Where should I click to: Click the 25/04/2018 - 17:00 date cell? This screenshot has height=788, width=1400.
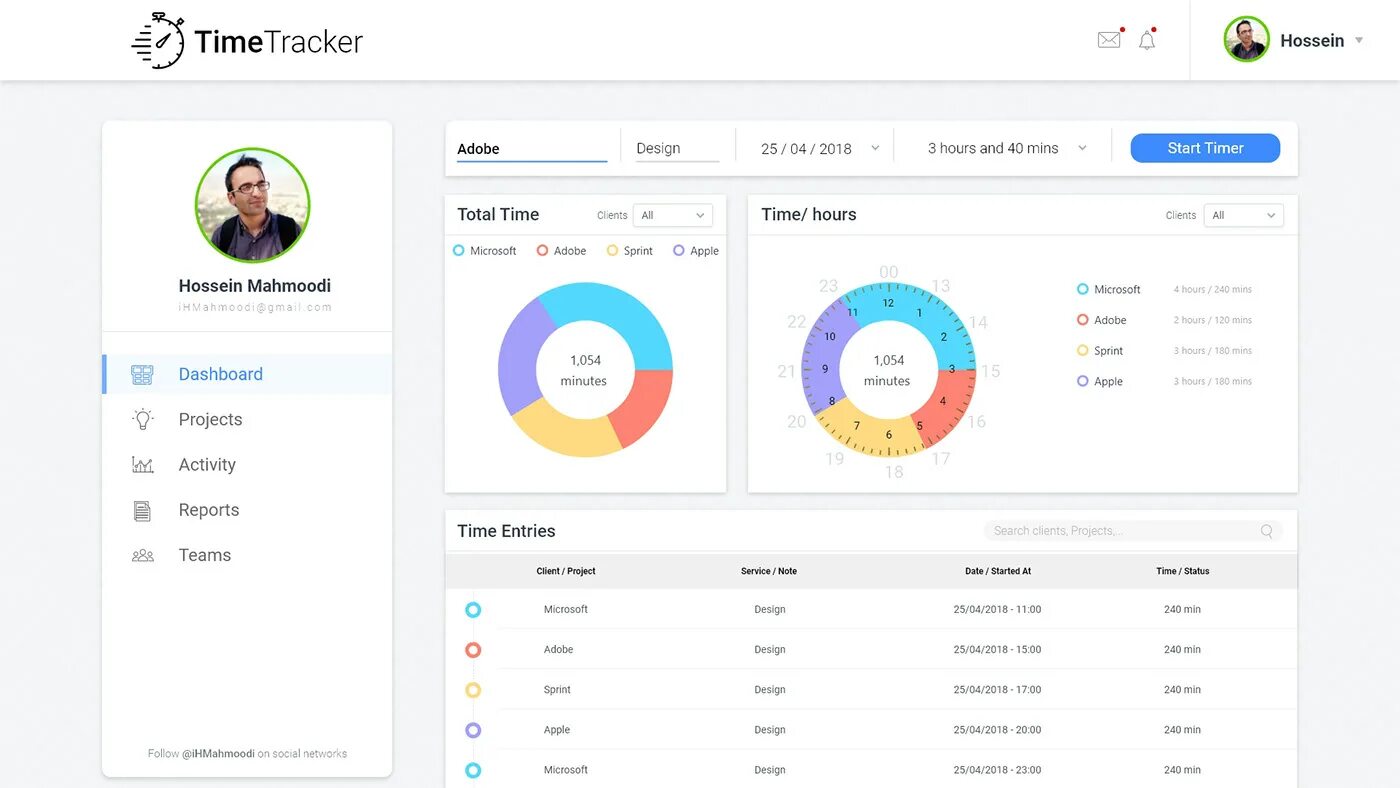click(997, 690)
